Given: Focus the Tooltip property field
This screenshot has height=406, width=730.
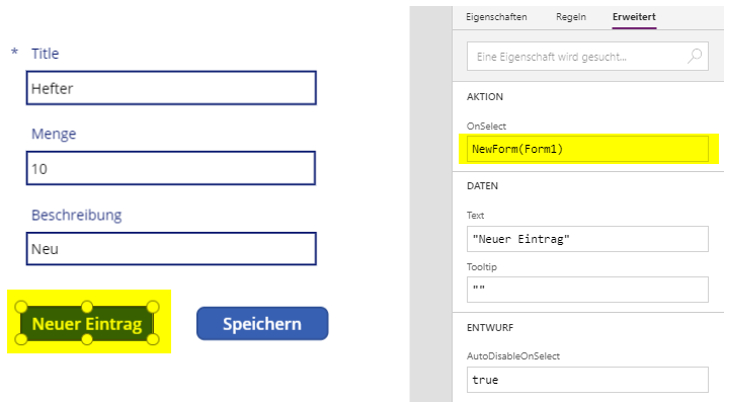Looking at the screenshot, I should 587,289.
